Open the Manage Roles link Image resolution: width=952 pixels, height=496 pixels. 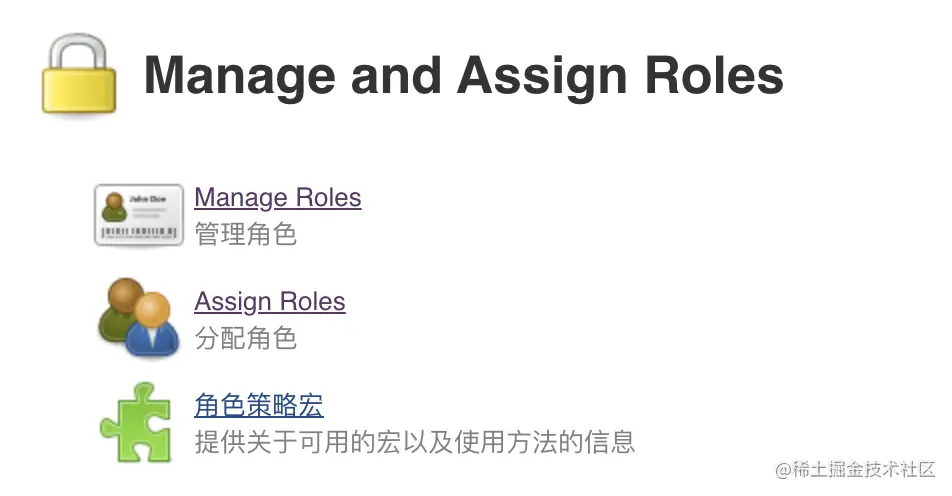click(277, 198)
